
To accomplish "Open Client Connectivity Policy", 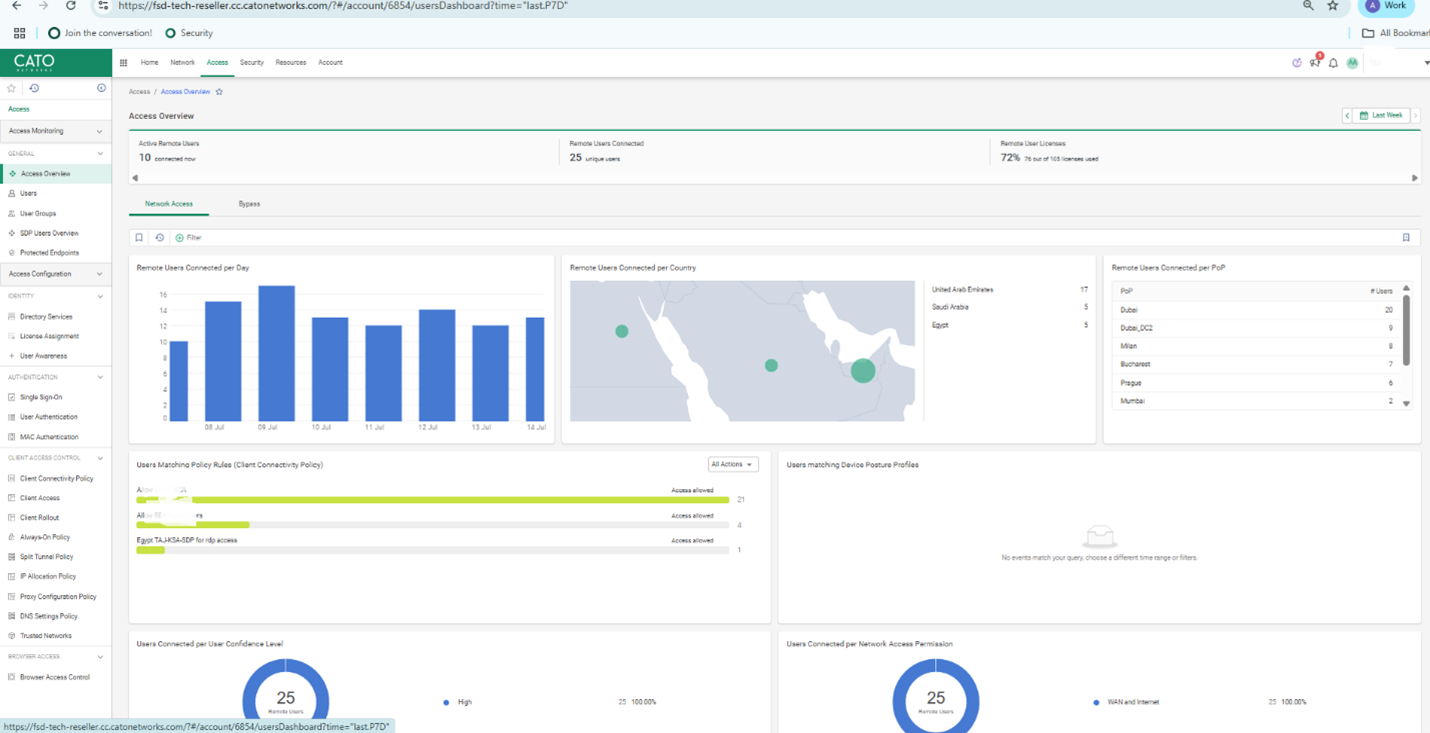I will point(56,479).
